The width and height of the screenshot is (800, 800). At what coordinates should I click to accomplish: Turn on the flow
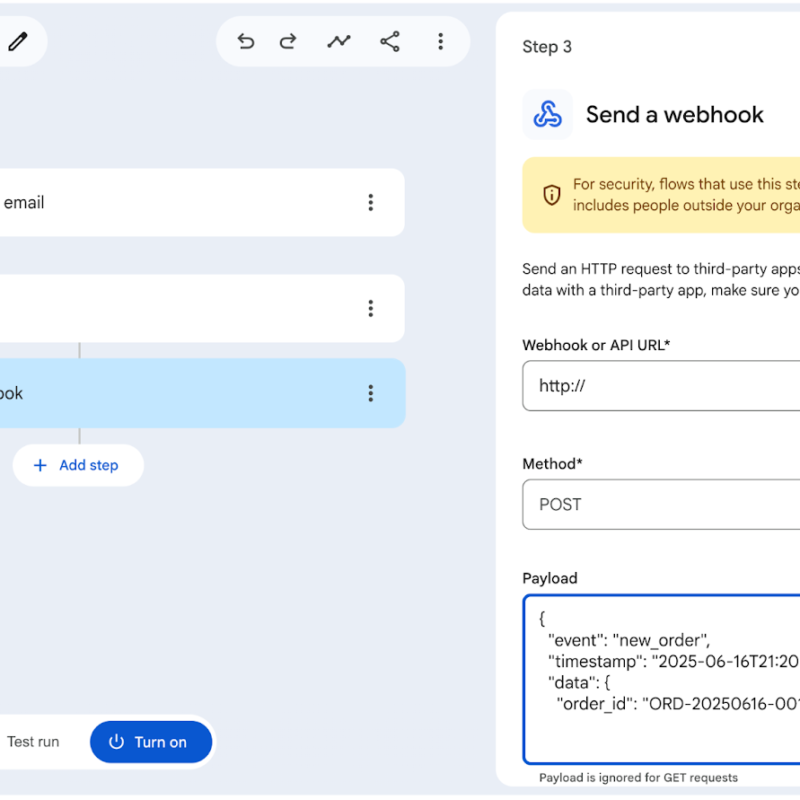[x=151, y=742]
